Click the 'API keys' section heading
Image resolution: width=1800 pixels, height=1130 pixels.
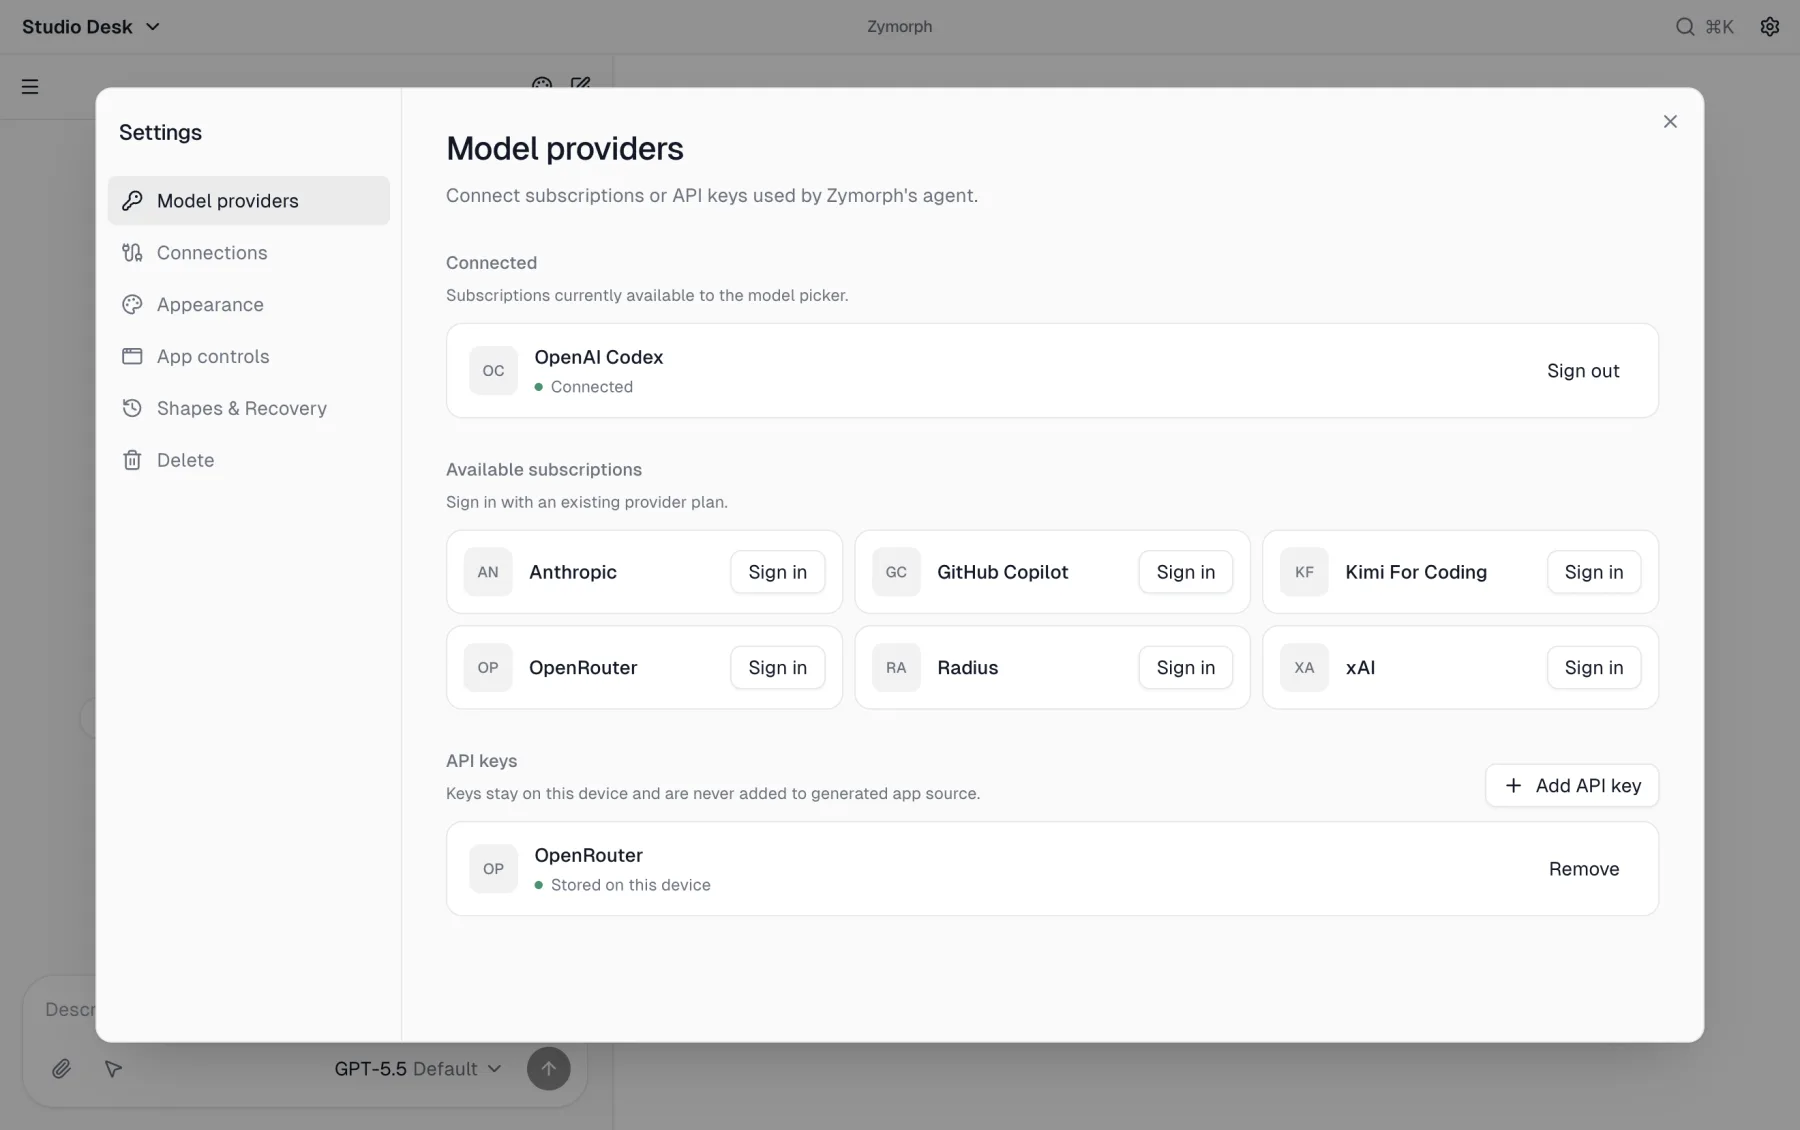(x=481, y=761)
